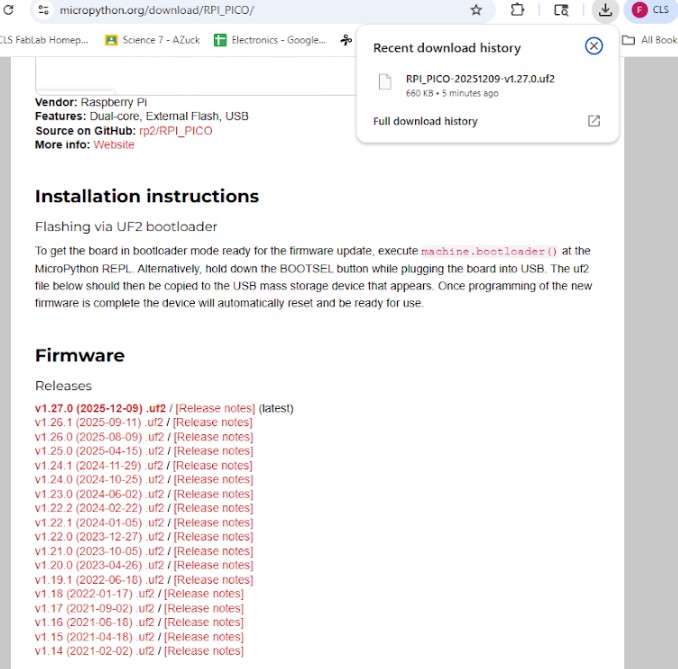Viewport: 678px width, 669px height.
Task: Open the CLS profile button
Action: click(x=650, y=10)
